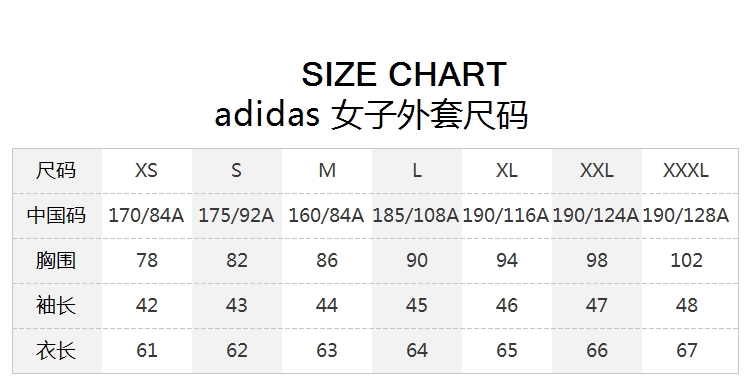Image resolution: width=750 pixels, height=385 pixels.
Task: Click the 190/128A cell
Action: (x=686, y=215)
